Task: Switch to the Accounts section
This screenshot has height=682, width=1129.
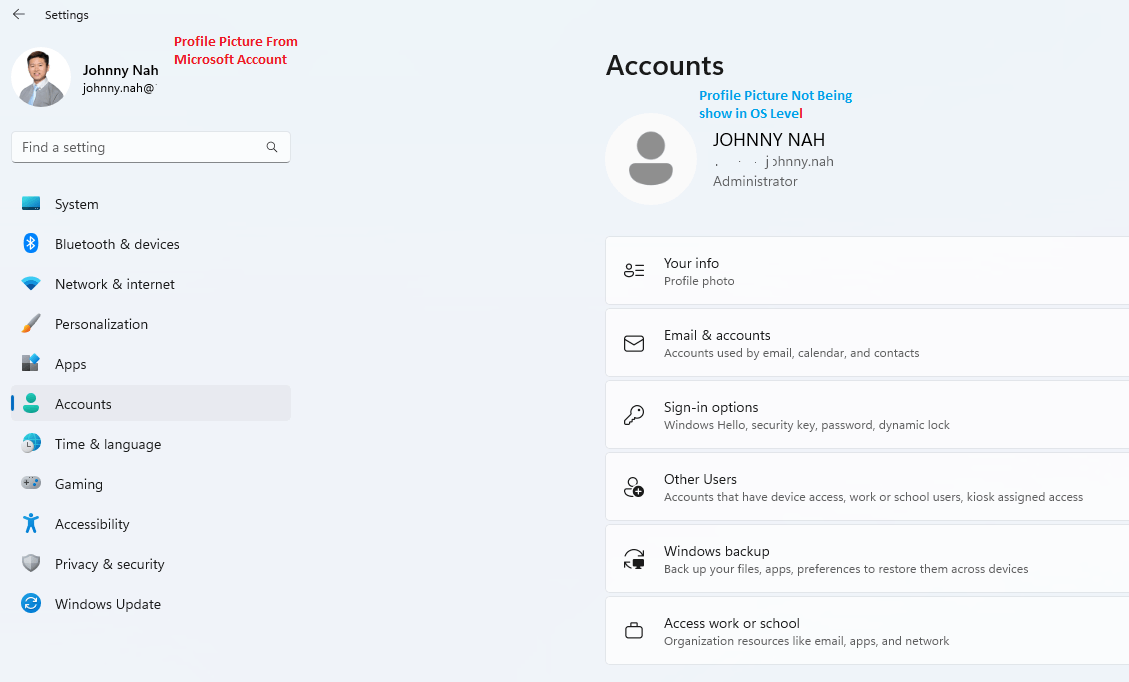Action: point(83,404)
